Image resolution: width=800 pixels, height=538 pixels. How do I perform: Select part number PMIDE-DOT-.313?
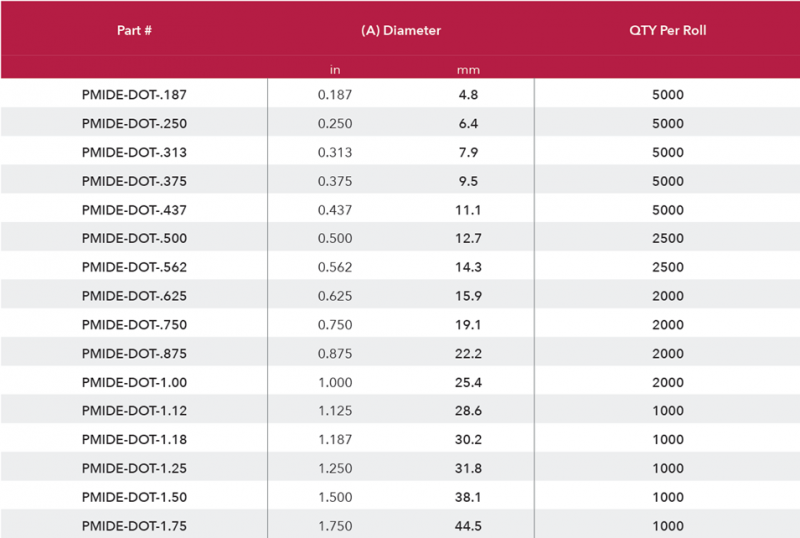[134, 153]
